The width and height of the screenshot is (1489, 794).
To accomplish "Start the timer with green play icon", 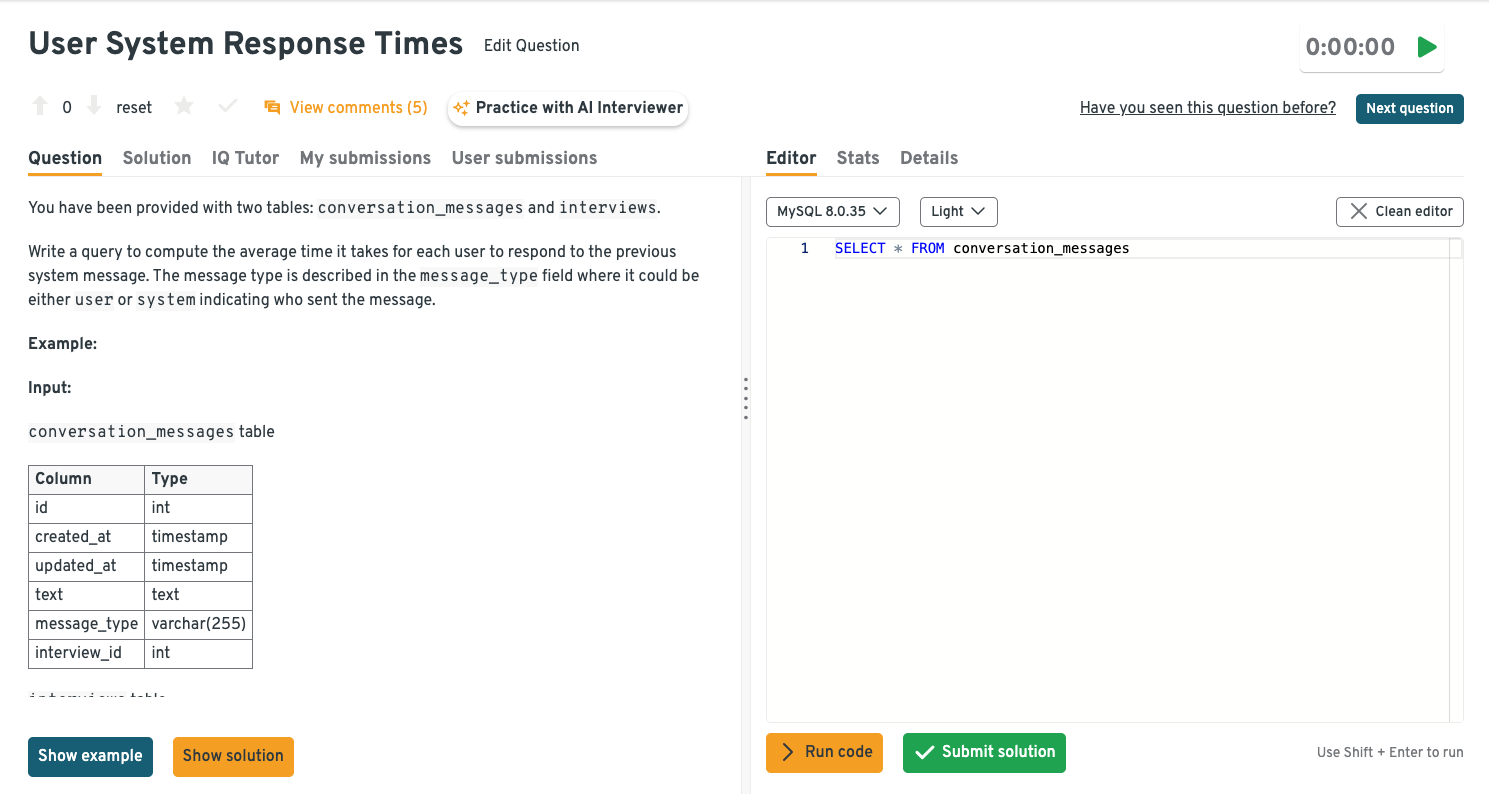I will click(x=1427, y=47).
